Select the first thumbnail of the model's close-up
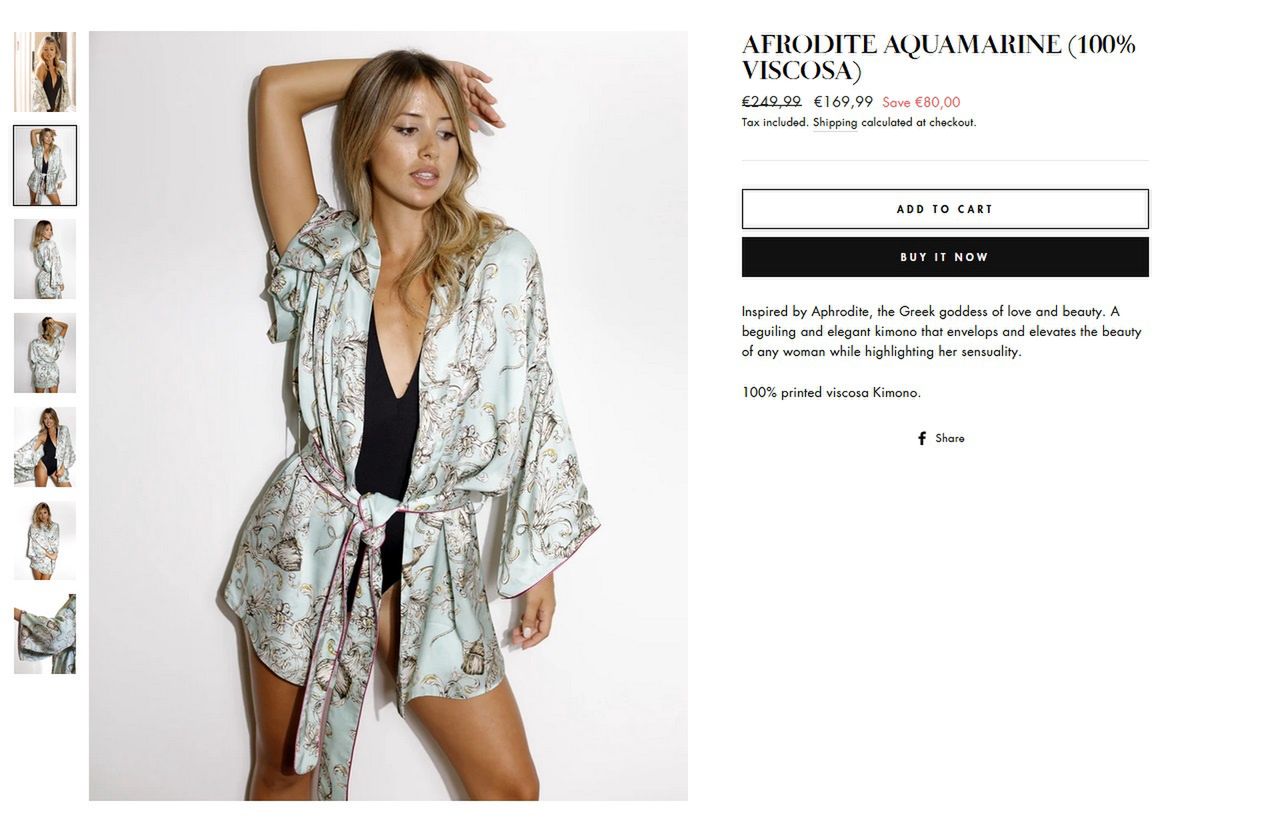 45,72
